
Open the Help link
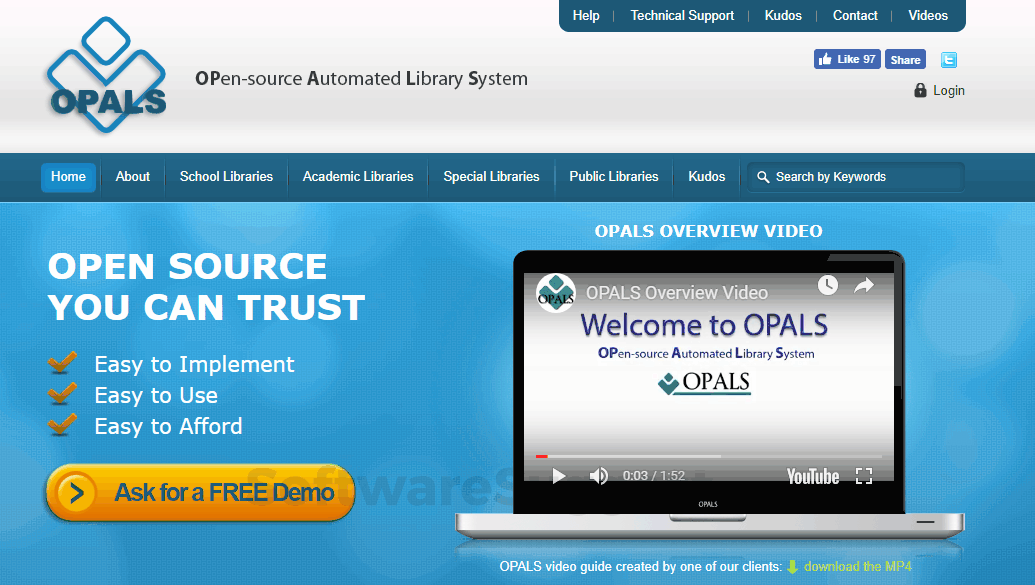[x=585, y=15]
